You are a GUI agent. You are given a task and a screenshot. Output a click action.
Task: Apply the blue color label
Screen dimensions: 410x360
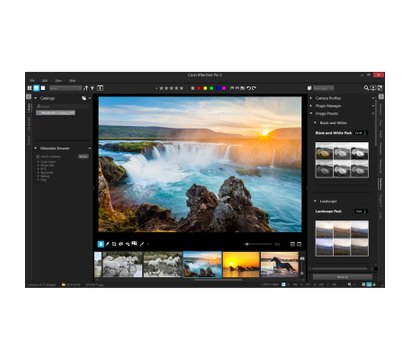tap(218, 88)
